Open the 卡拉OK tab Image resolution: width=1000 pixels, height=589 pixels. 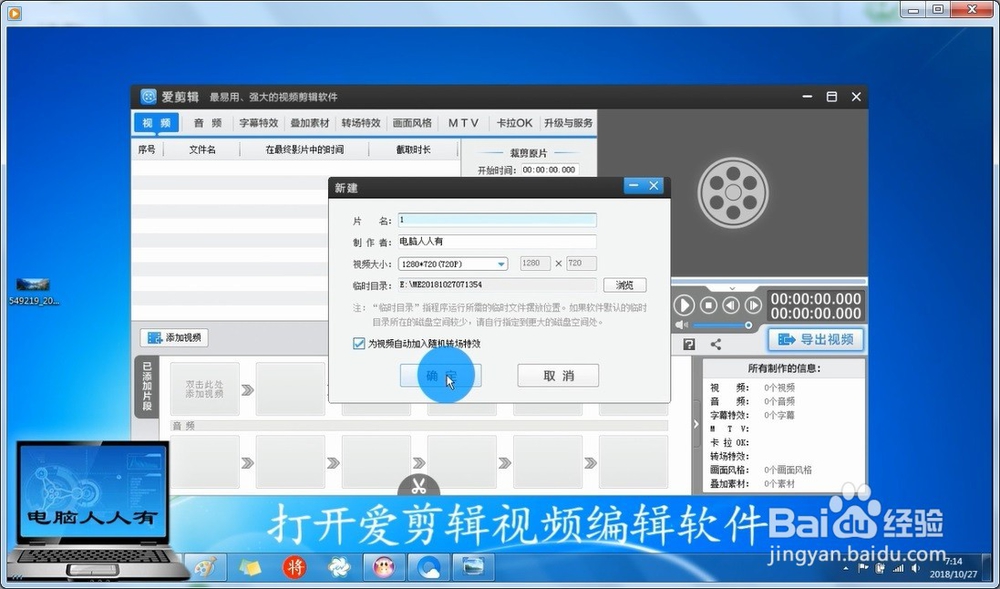(x=514, y=123)
